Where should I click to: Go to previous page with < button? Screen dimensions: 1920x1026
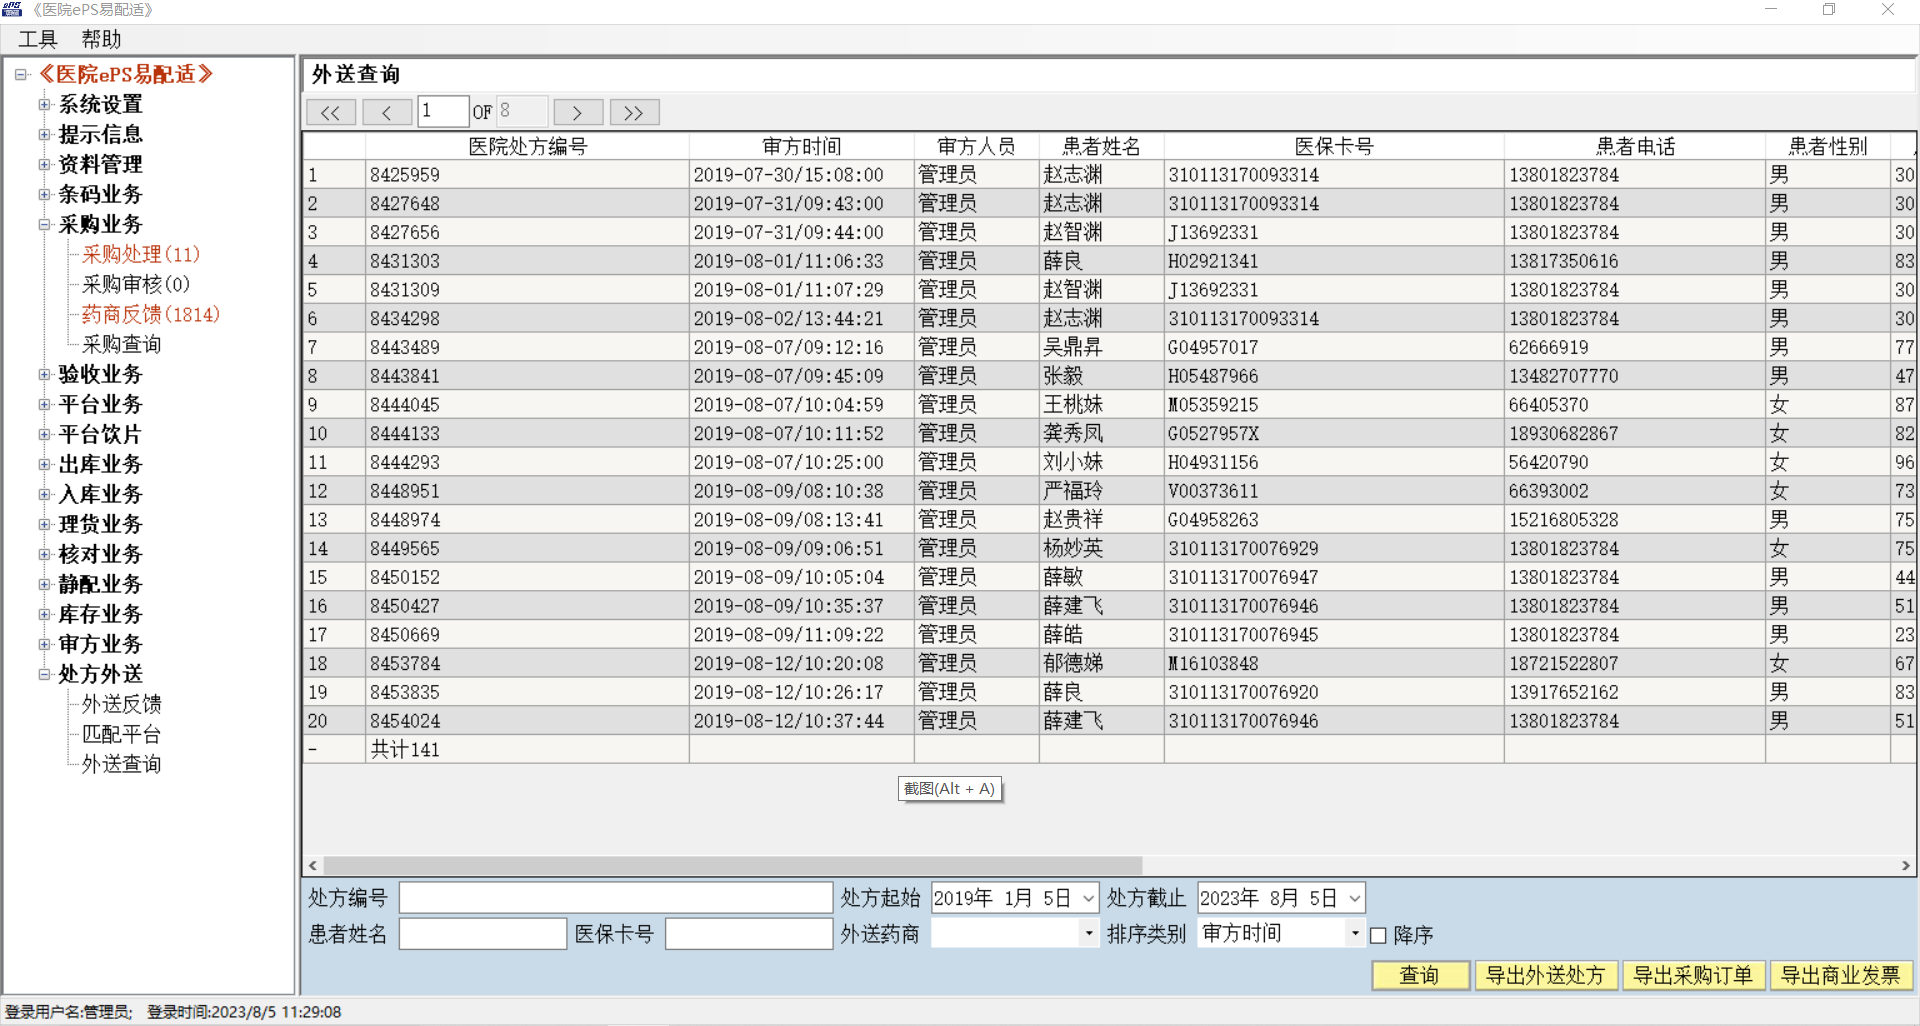[x=387, y=112]
